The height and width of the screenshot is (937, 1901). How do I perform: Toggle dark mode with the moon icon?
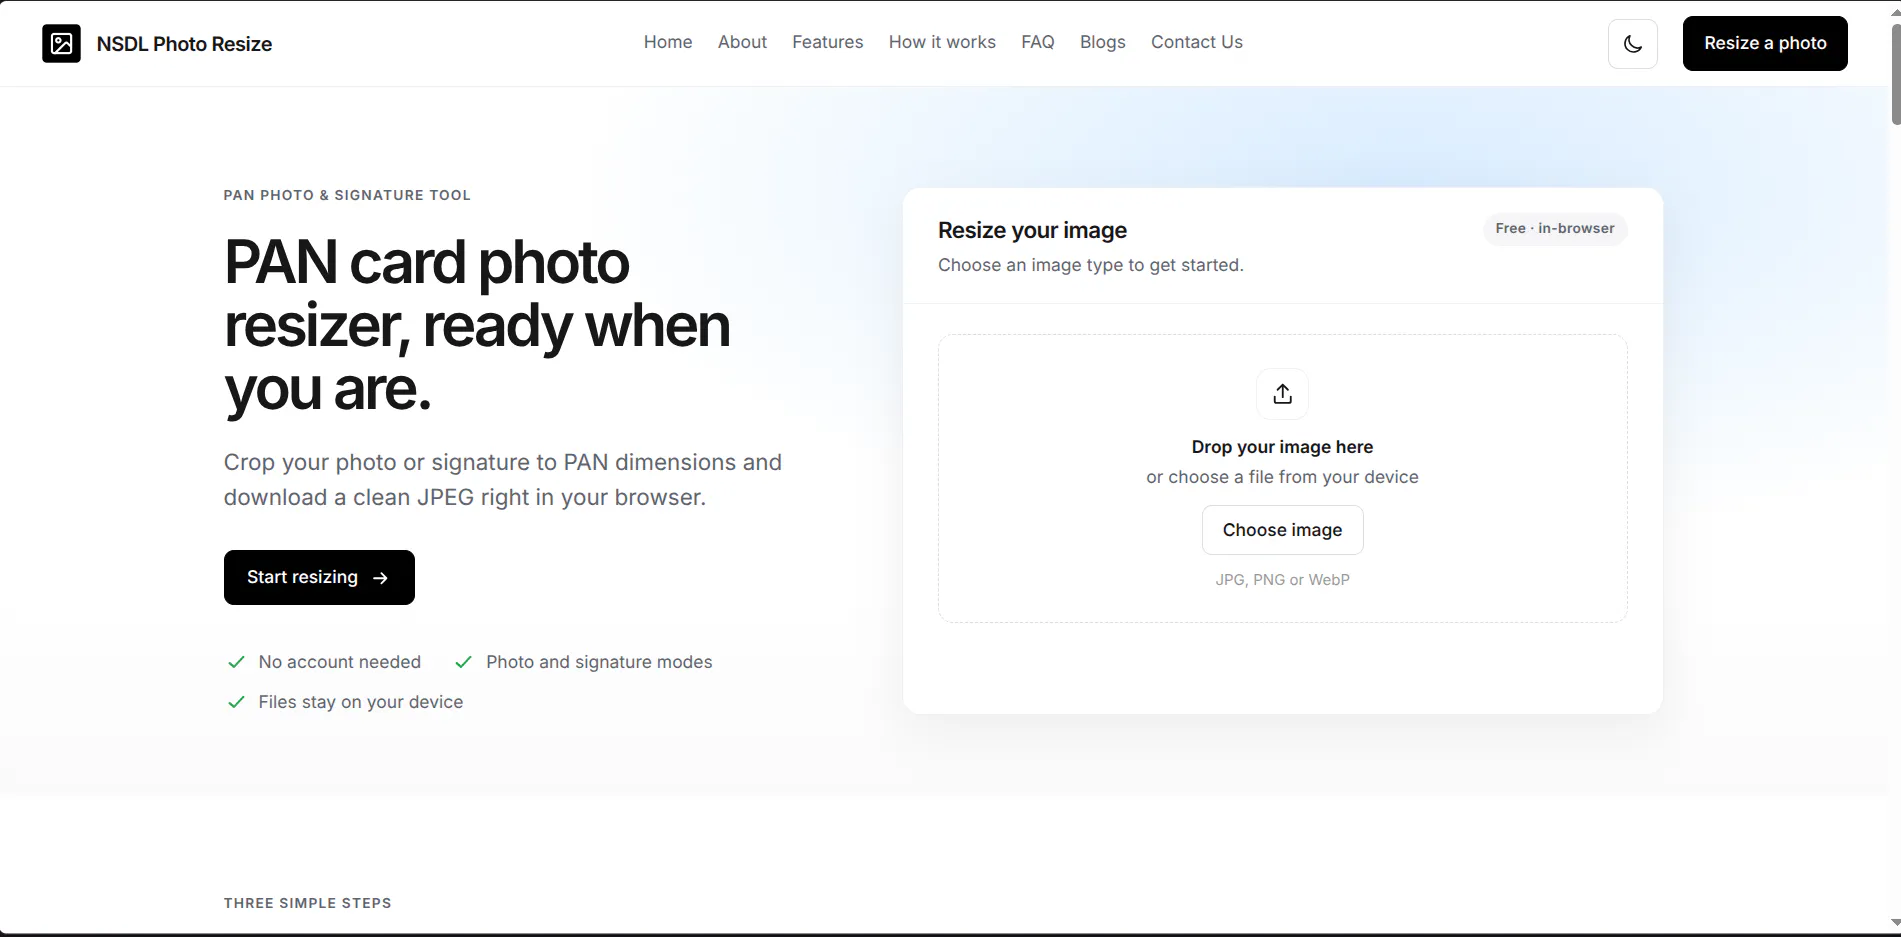(x=1632, y=44)
